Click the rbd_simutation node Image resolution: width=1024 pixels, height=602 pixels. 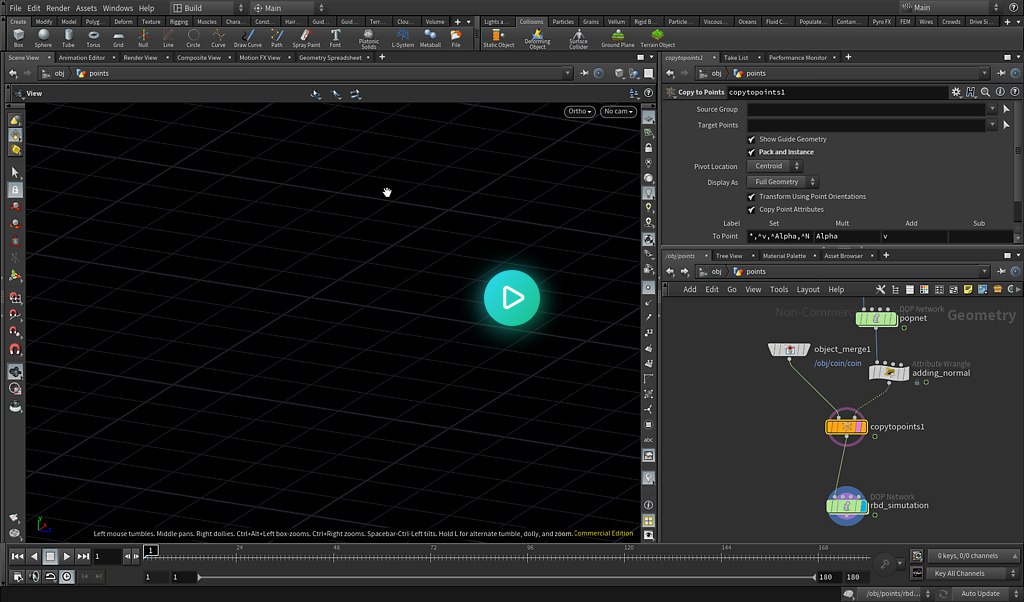click(847, 505)
